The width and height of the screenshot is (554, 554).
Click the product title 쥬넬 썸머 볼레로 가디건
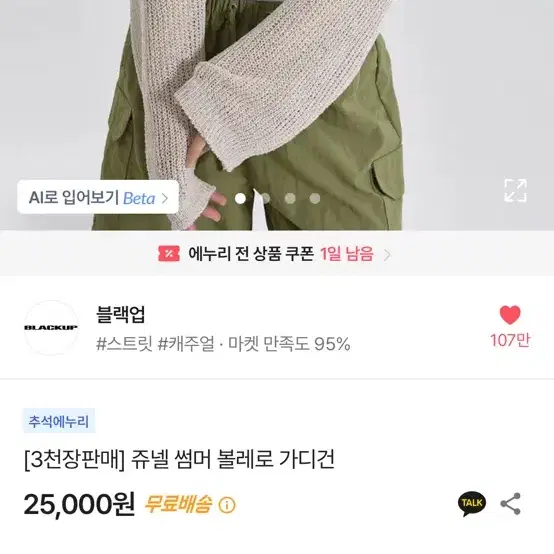(232, 459)
